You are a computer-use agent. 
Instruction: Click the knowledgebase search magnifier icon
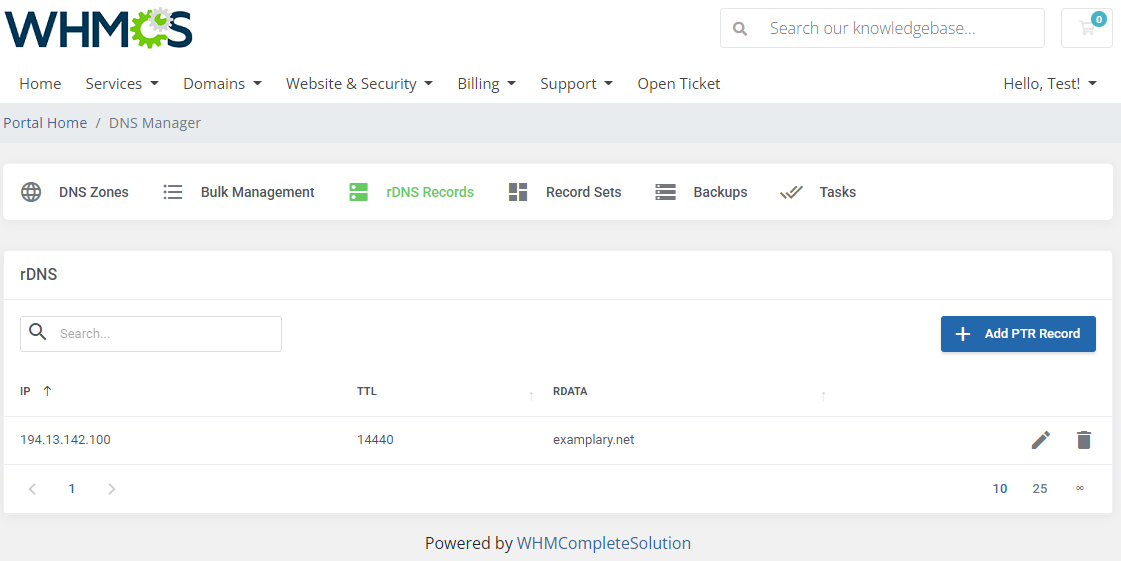click(740, 29)
